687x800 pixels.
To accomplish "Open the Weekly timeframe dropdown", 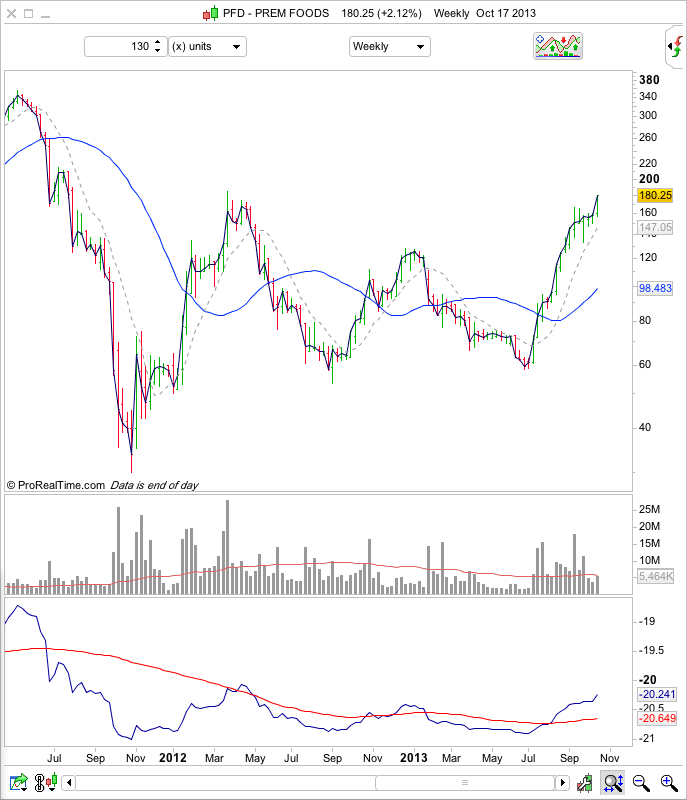I will coord(390,46).
